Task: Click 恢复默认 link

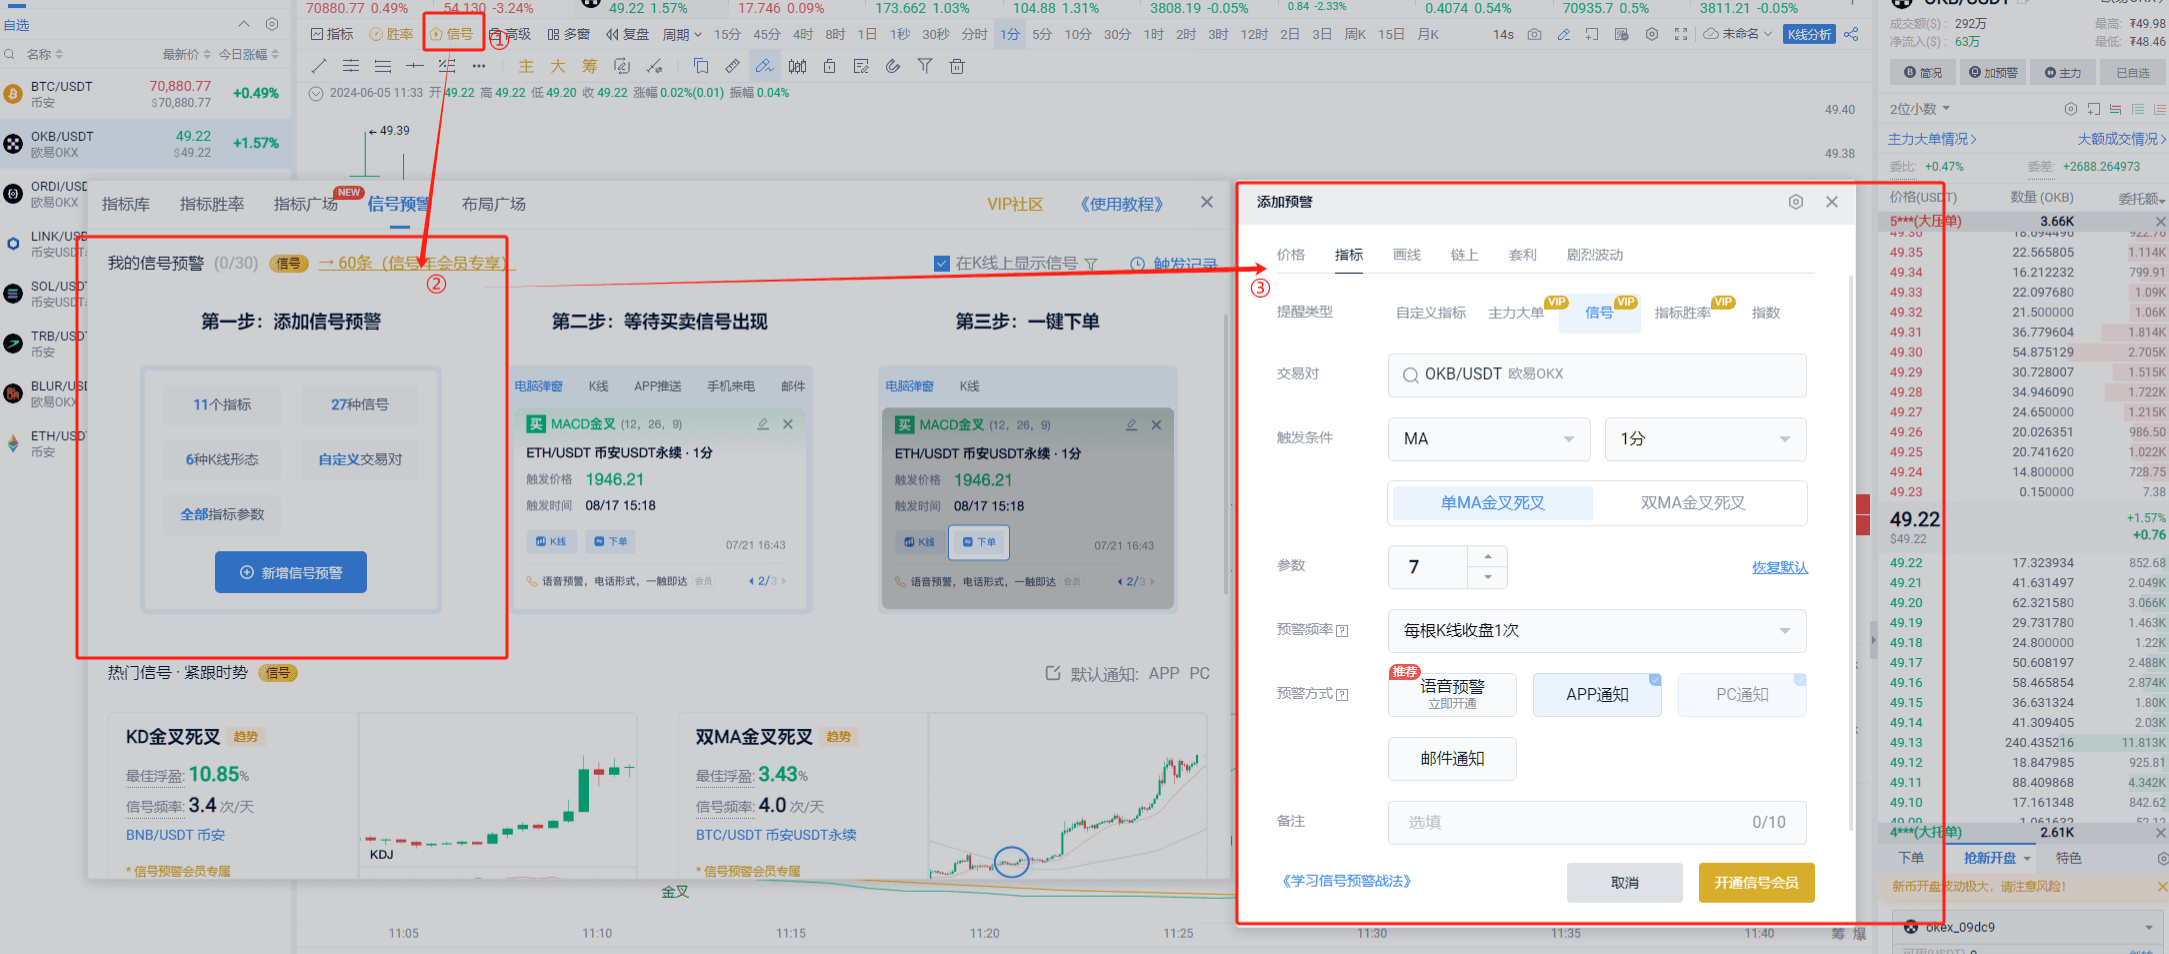Action: coord(1780,567)
